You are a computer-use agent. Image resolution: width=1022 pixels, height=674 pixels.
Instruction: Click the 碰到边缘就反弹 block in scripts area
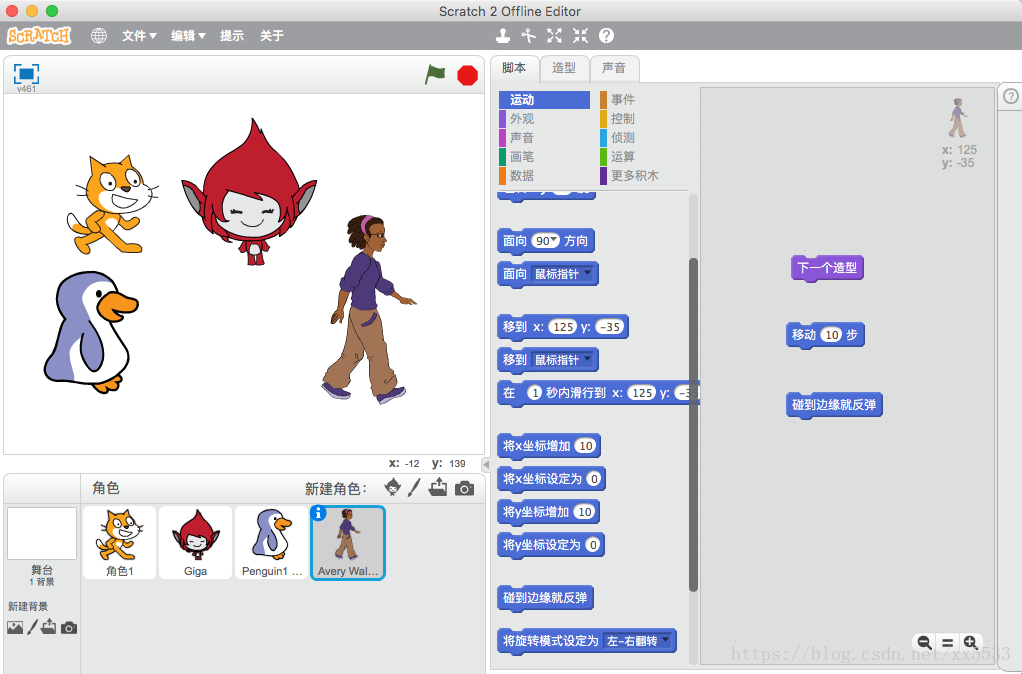pyautogui.click(x=834, y=405)
